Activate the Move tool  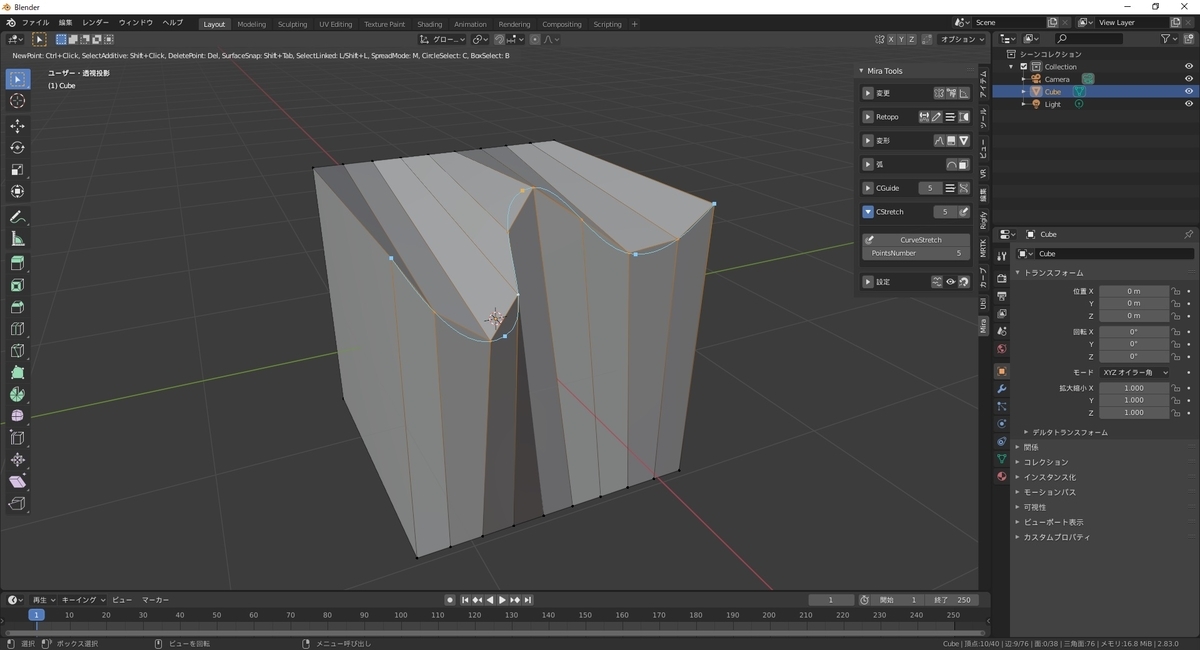pos(17,126)
